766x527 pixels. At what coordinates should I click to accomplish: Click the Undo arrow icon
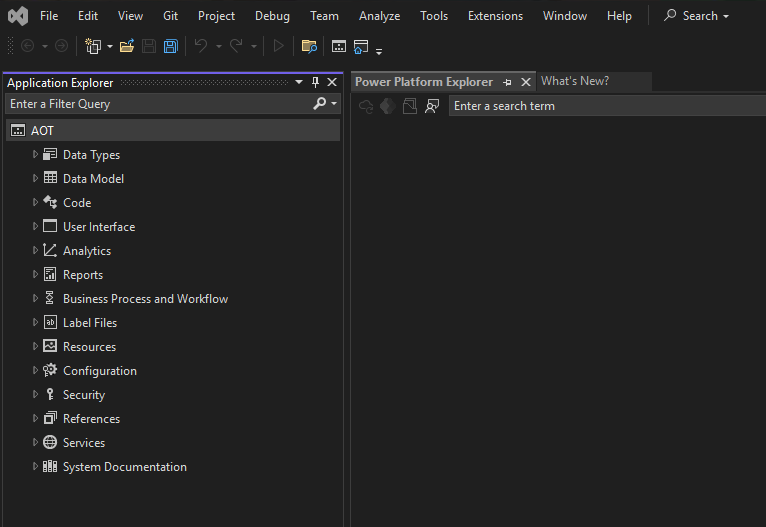[201, 46]
